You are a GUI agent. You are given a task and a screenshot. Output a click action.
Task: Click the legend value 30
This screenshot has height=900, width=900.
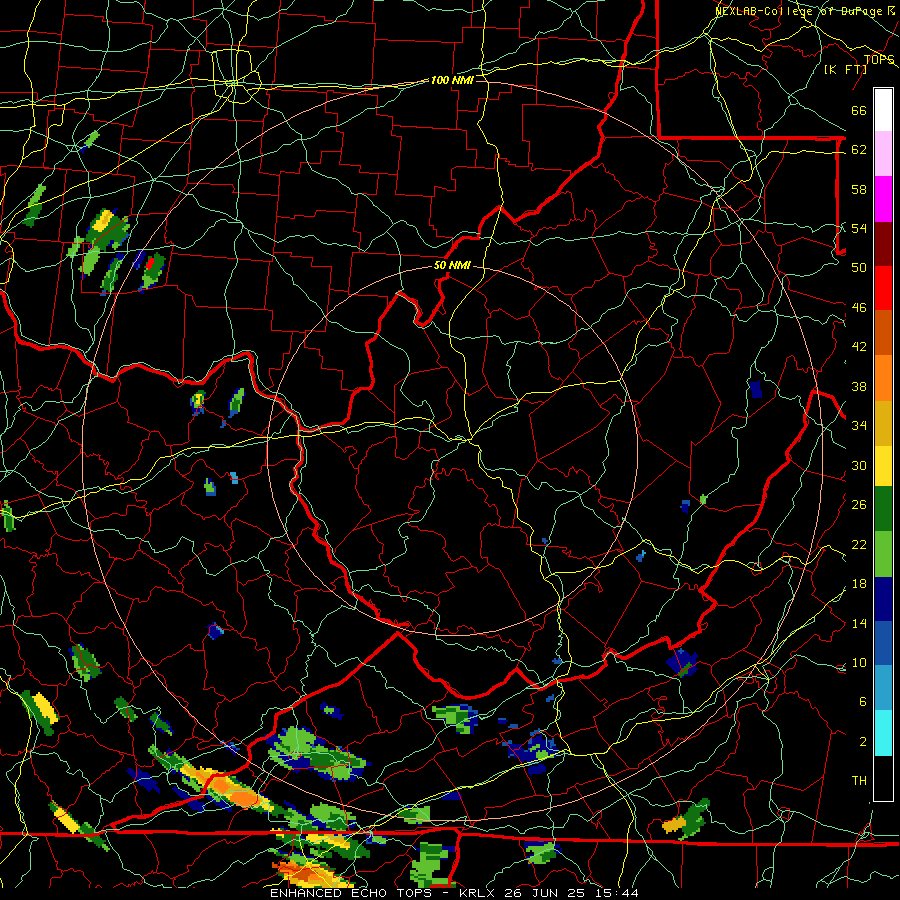point(859,465)
